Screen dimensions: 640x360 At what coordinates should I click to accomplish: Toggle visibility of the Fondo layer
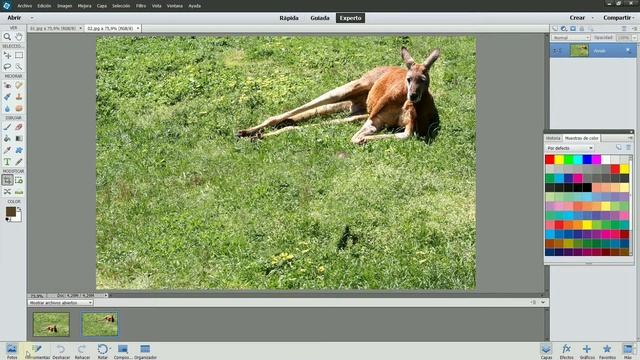558,51
